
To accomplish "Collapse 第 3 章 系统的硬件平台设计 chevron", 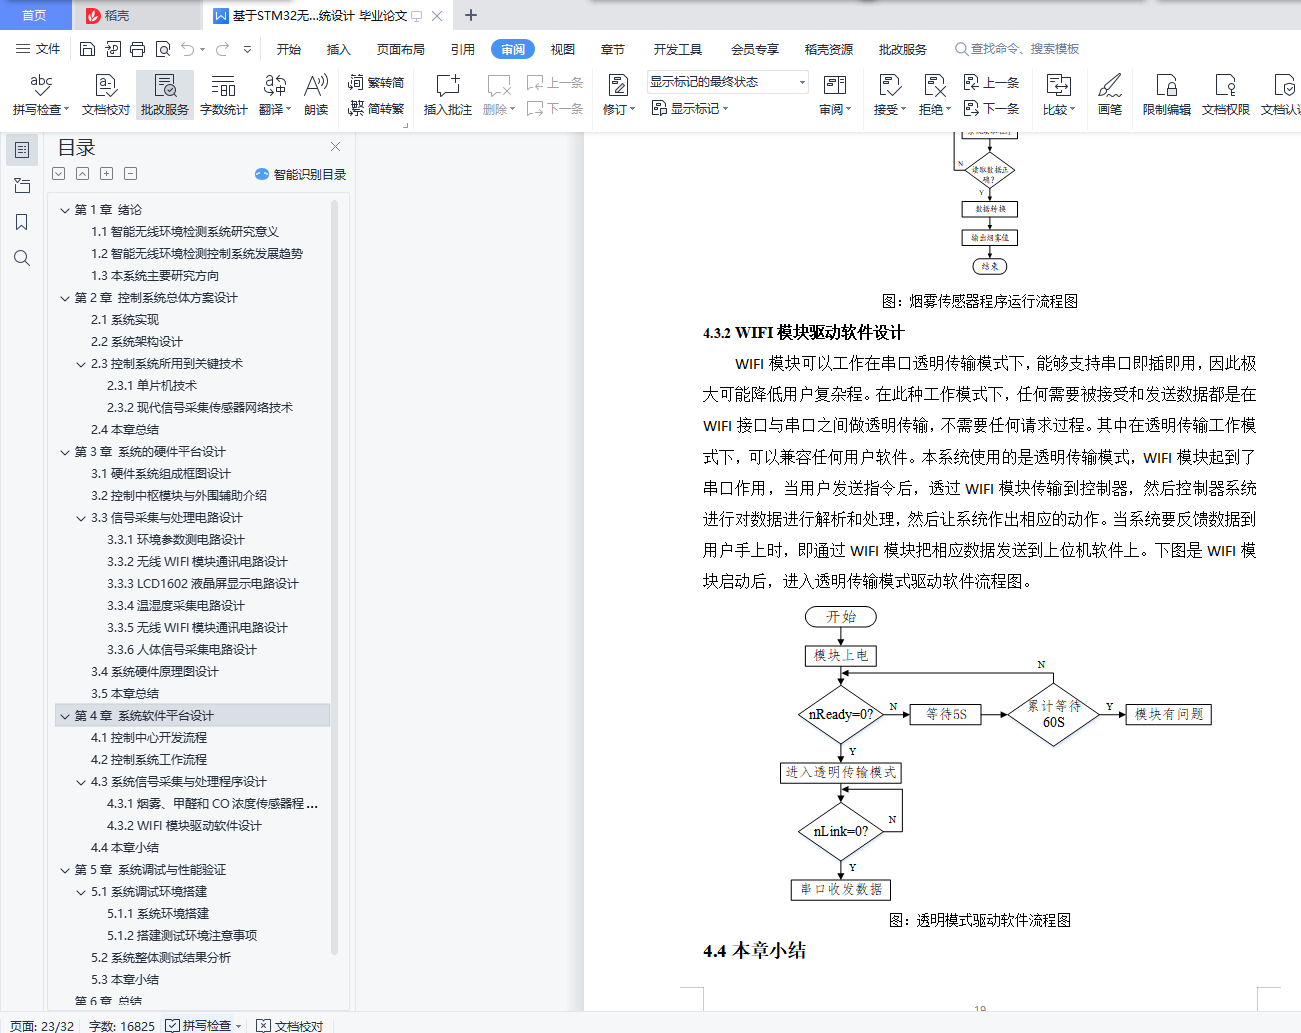I will click(65, 452).
